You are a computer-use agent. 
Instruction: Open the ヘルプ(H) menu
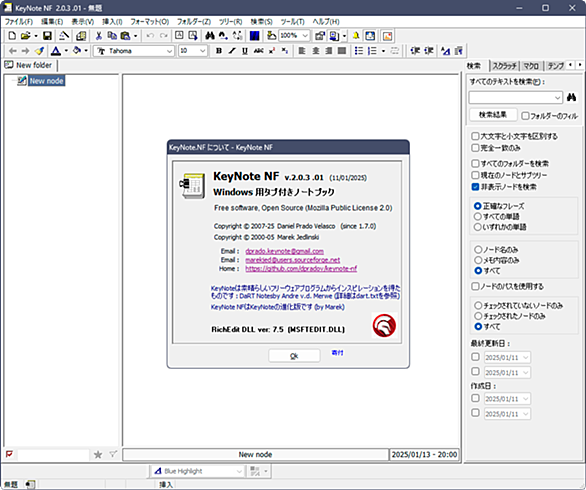tap(326, 22)
